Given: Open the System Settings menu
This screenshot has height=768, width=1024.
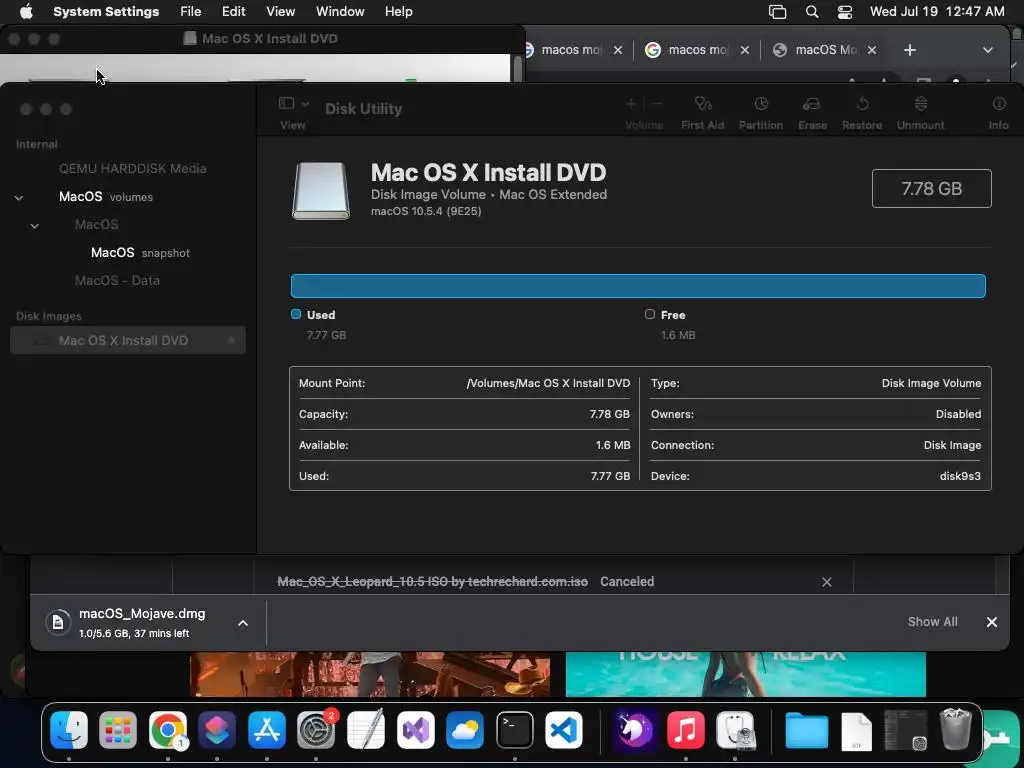Looking at the screenshot, I should [x=106, y=12].
